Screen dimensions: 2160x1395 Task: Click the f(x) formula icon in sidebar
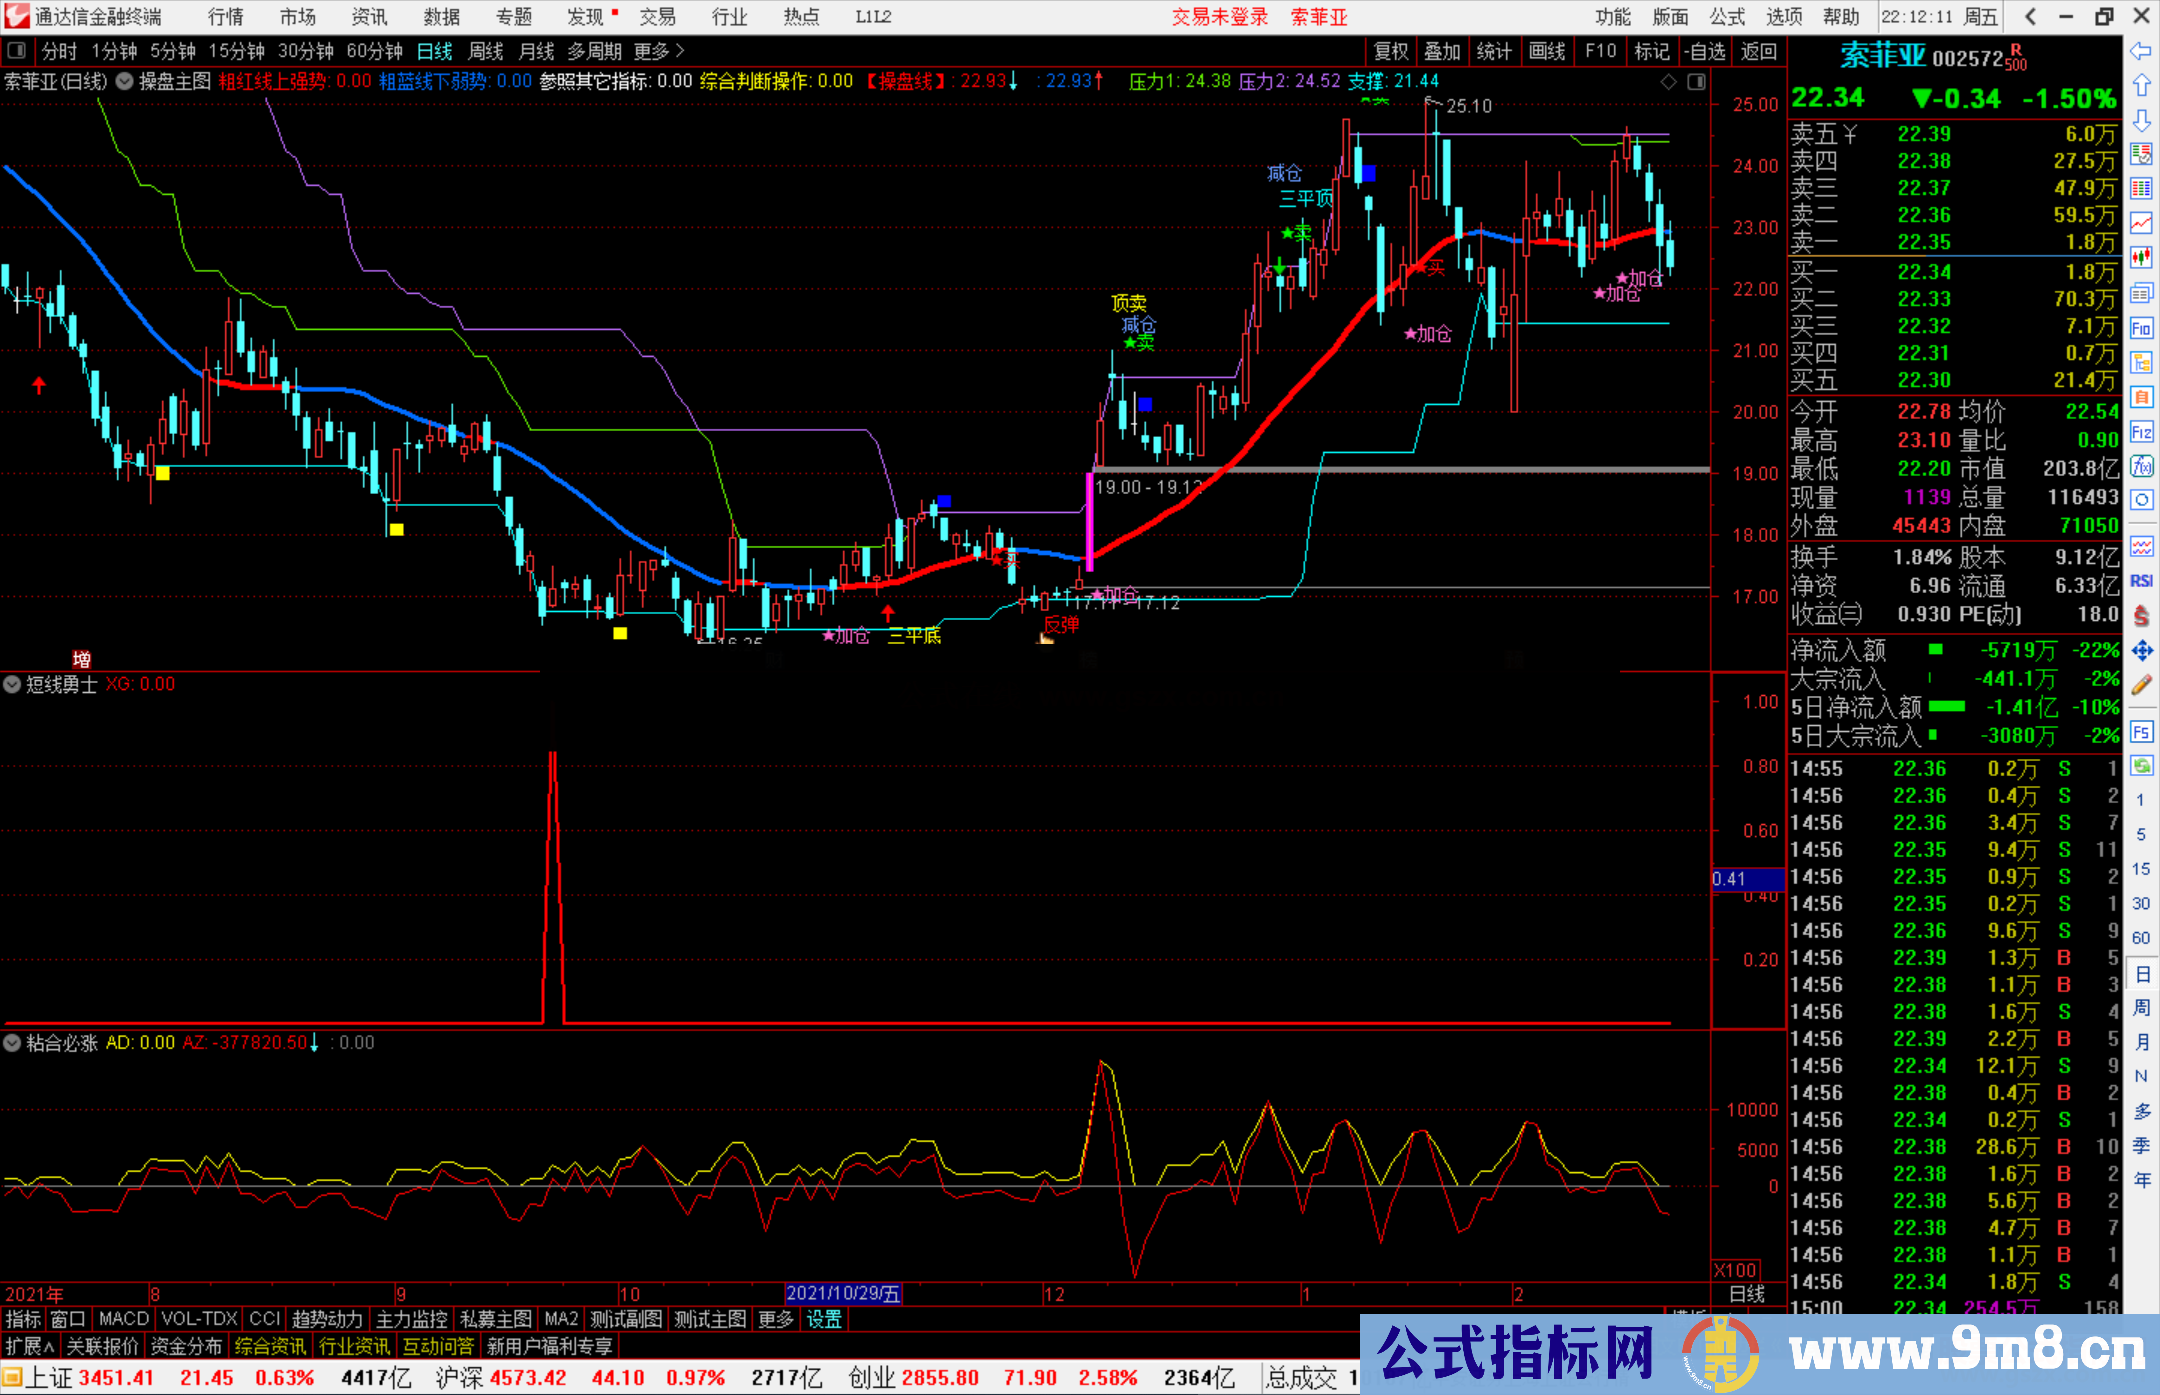pyautogui.click(x=2141, y=466)
